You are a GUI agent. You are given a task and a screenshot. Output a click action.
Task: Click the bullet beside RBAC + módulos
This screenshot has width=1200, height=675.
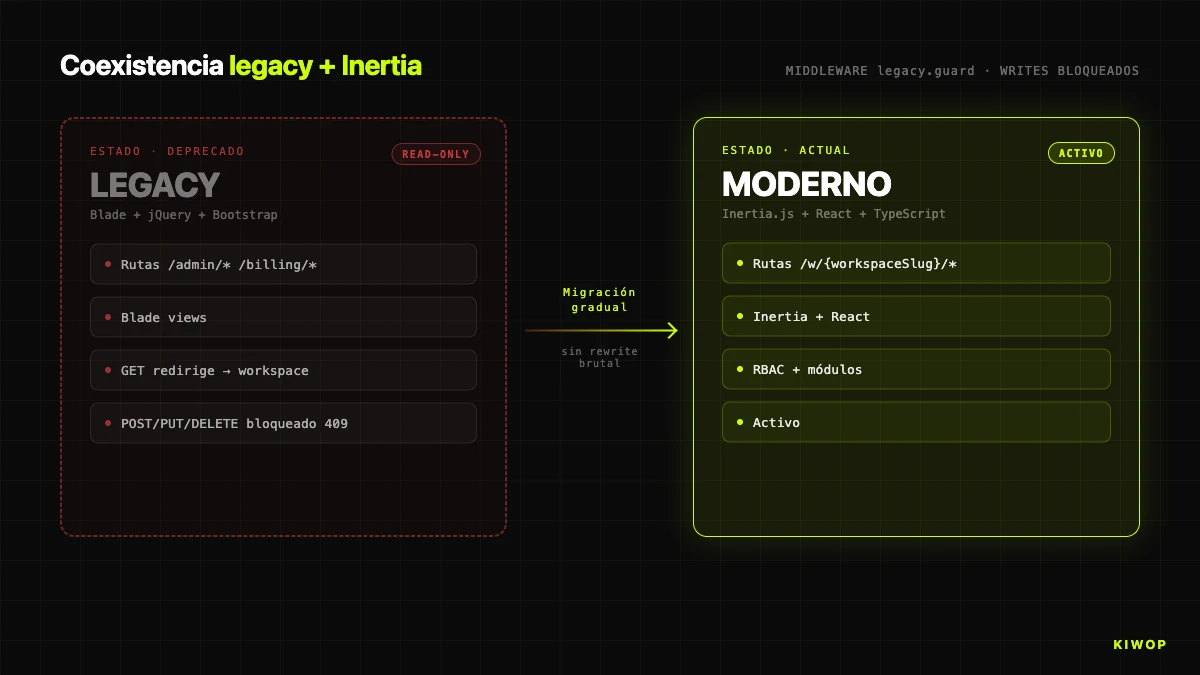coord(740,369)
